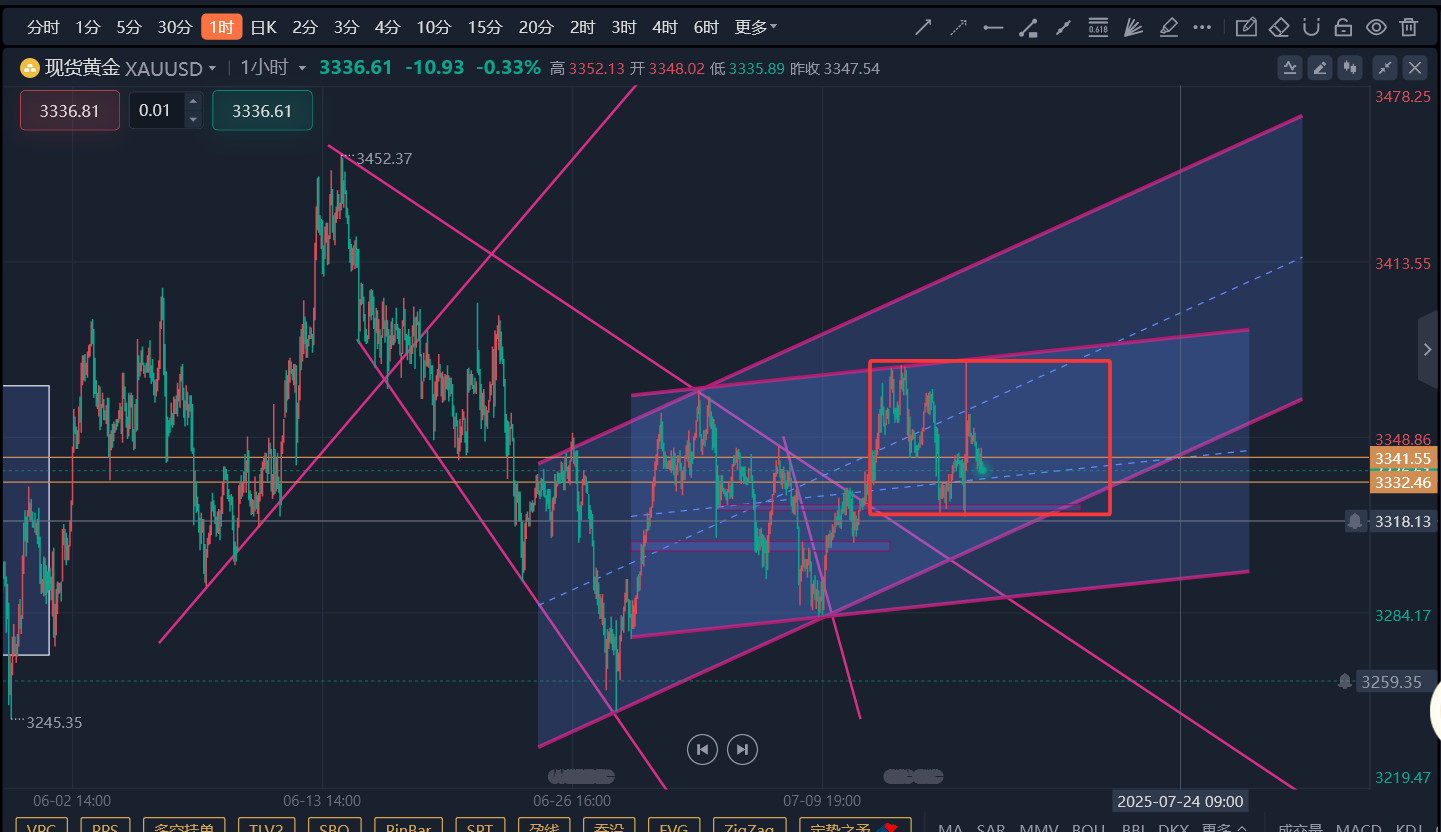
Task: Decrease lot size with down stepper arrow
Action: click(x=194, y=120)
